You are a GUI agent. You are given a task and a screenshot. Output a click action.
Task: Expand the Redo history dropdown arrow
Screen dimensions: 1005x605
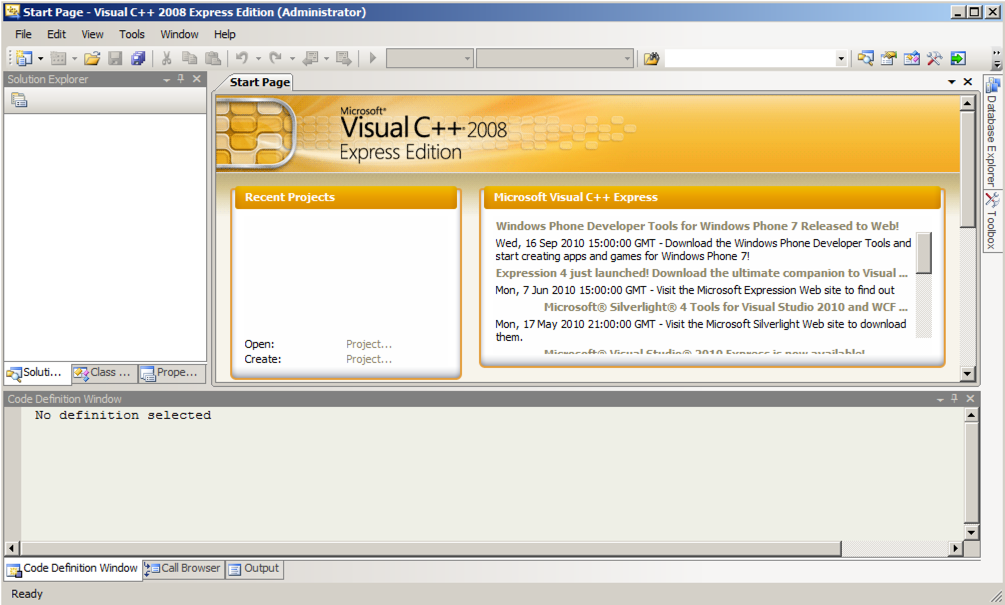[x=292, y=58]
